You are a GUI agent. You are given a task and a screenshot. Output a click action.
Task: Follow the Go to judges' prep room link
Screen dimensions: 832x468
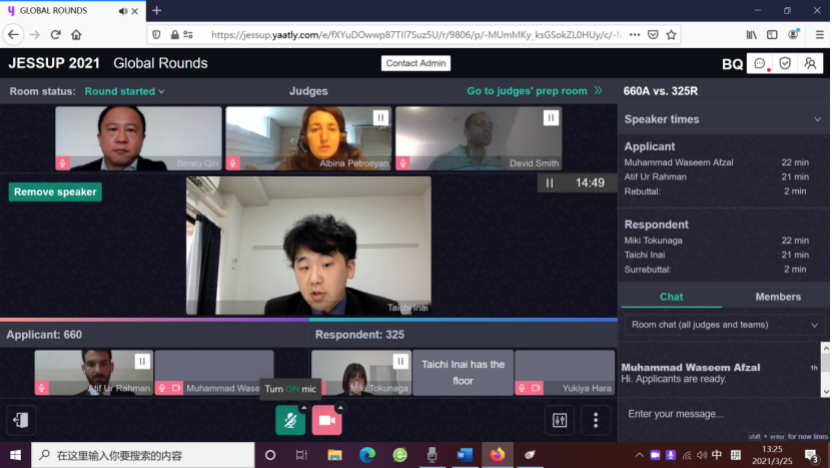[x=534, y=91]
